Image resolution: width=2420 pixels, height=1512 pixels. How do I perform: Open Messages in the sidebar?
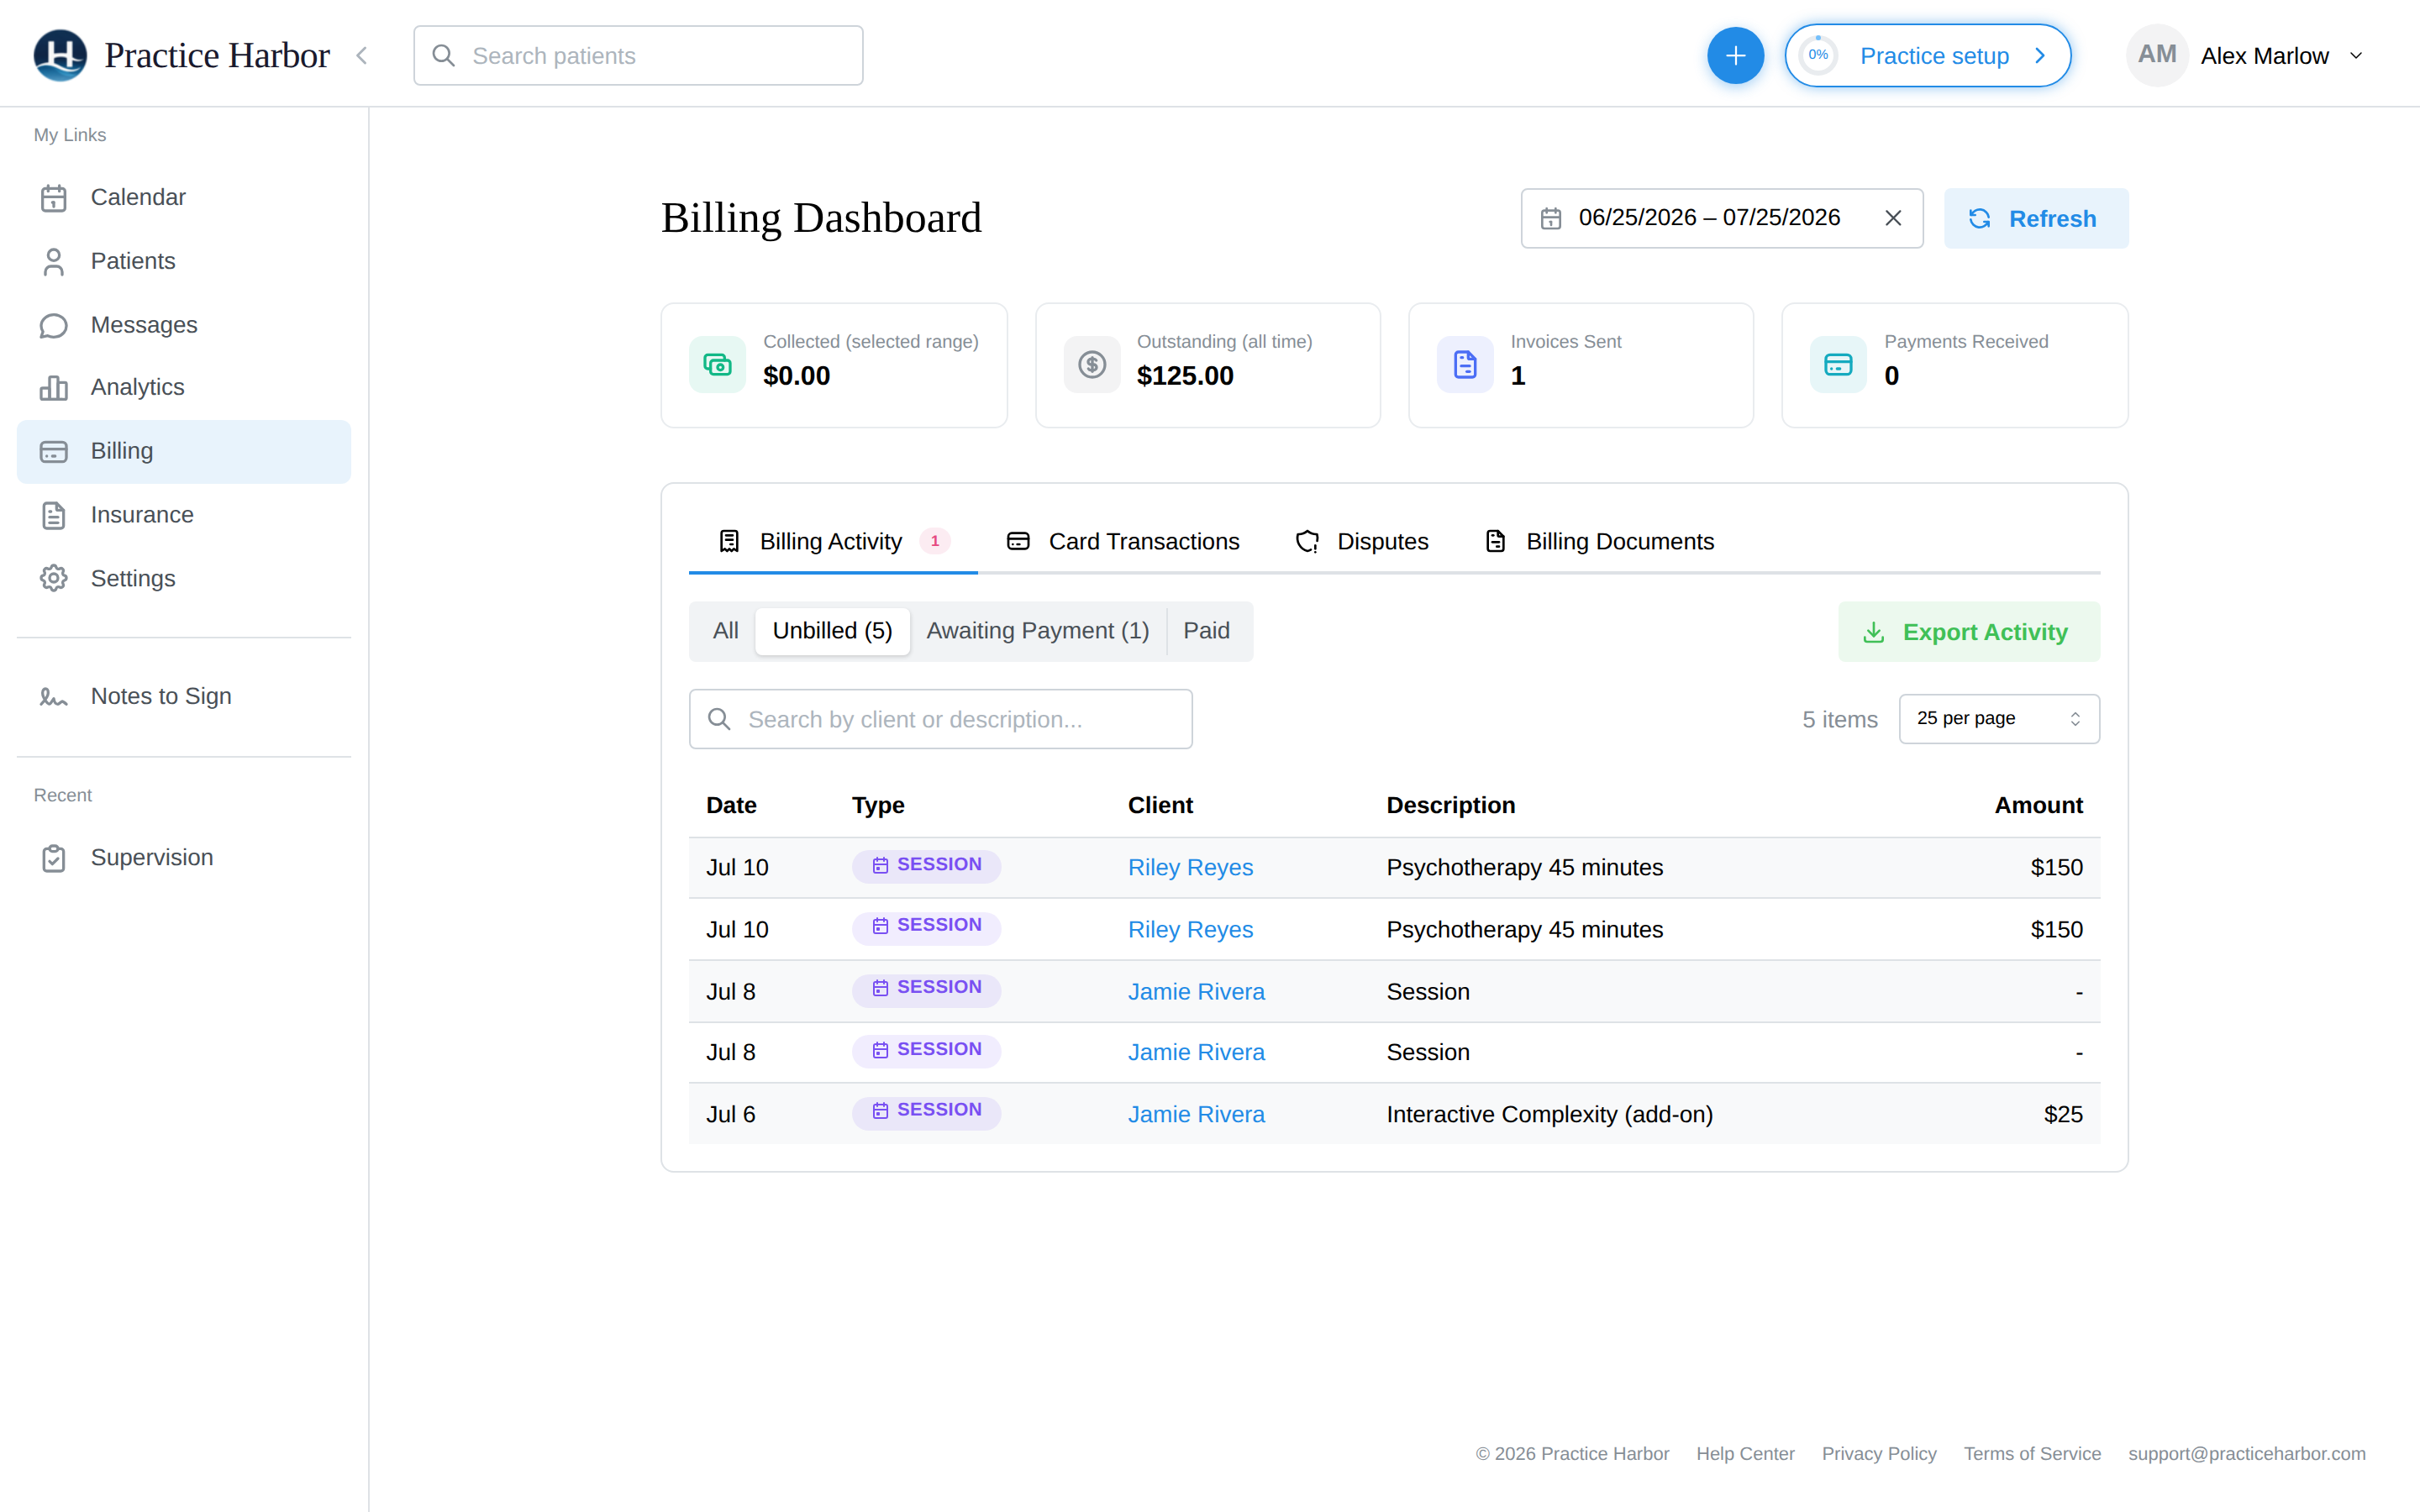[x=184, y=325]
